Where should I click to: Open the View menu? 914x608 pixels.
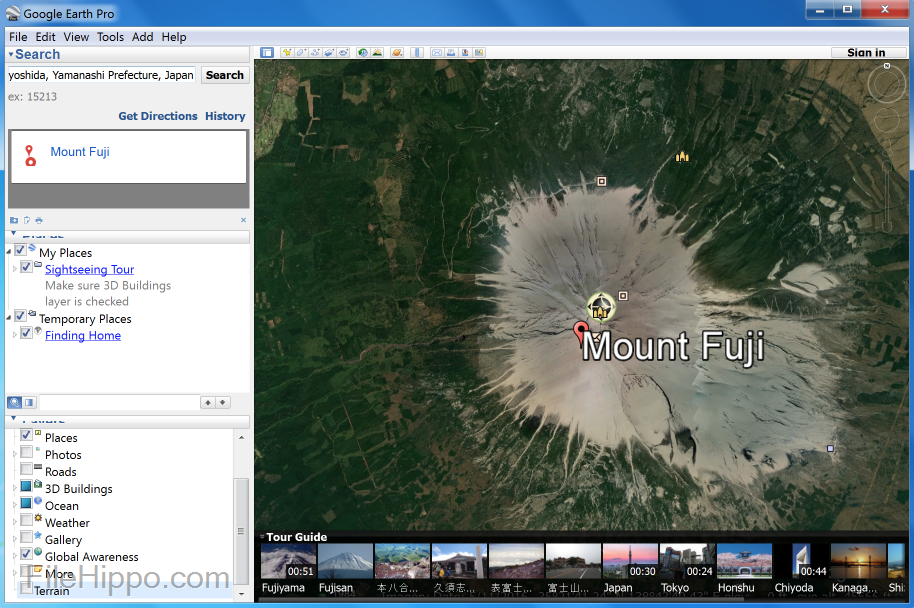pos(76,37)
